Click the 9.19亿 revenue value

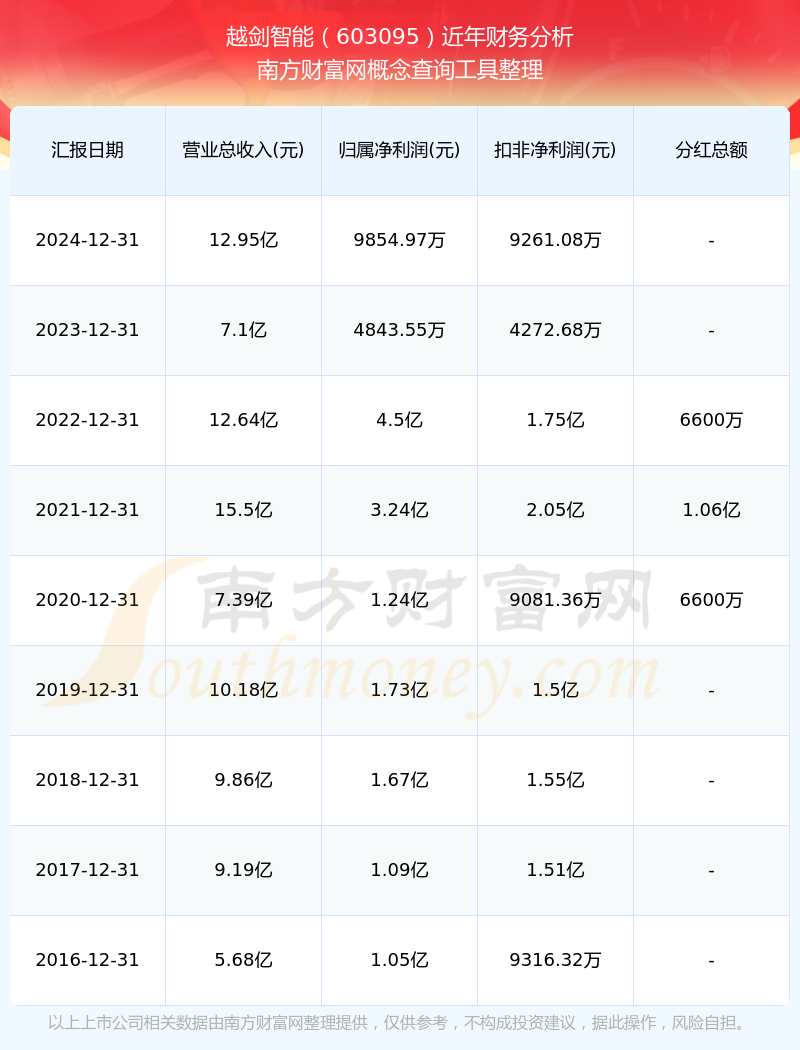click(244, 870)
